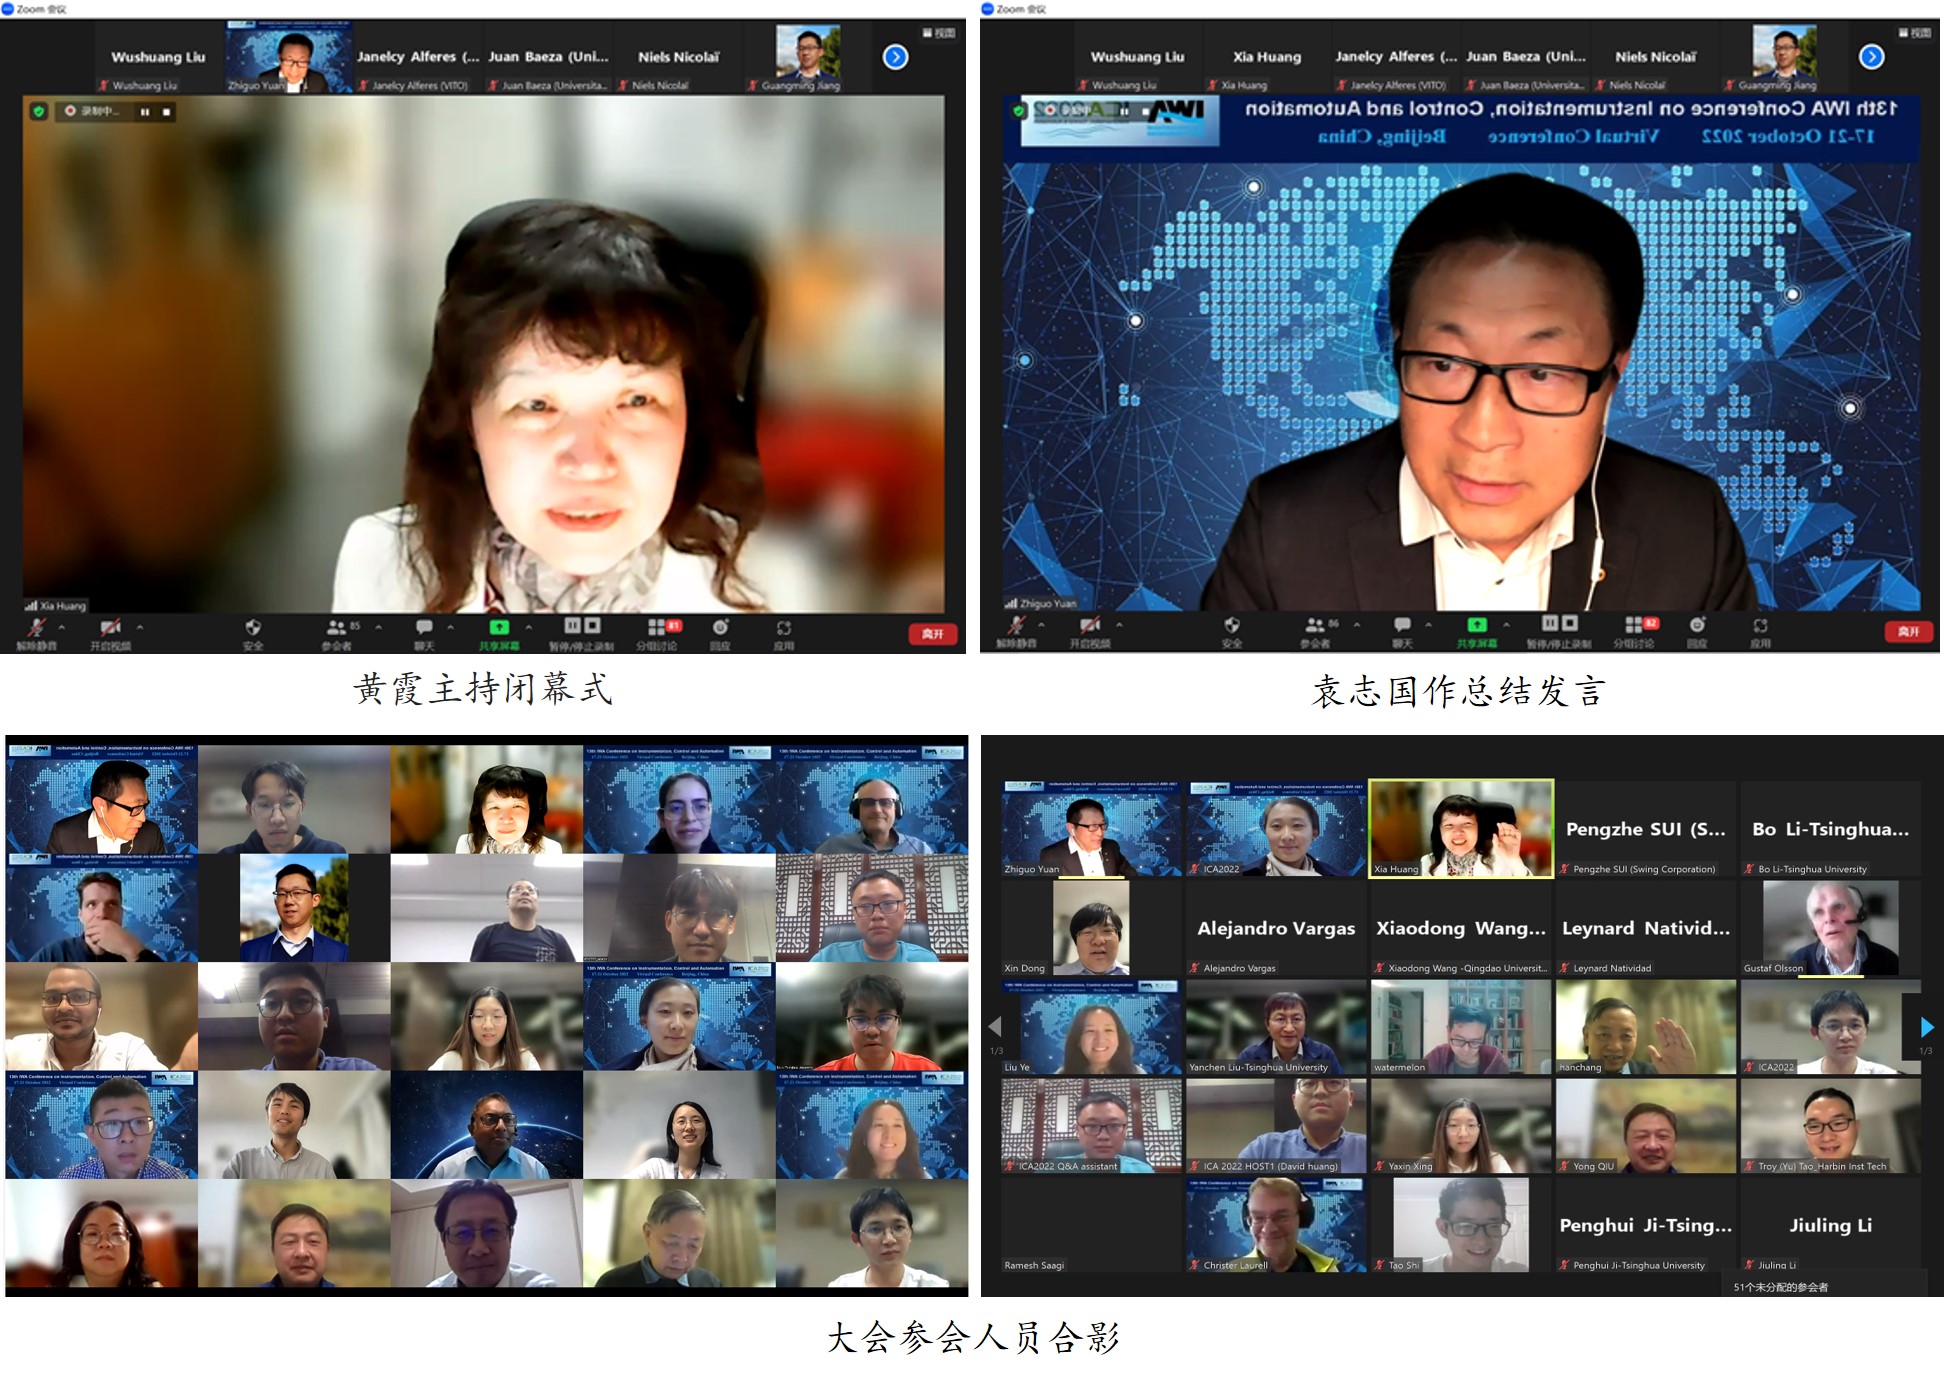The height and width of the screenshot is (1380, 1944).
Task: Open Chat icon in Xia Huang's window
Action: tap(424, 628)
